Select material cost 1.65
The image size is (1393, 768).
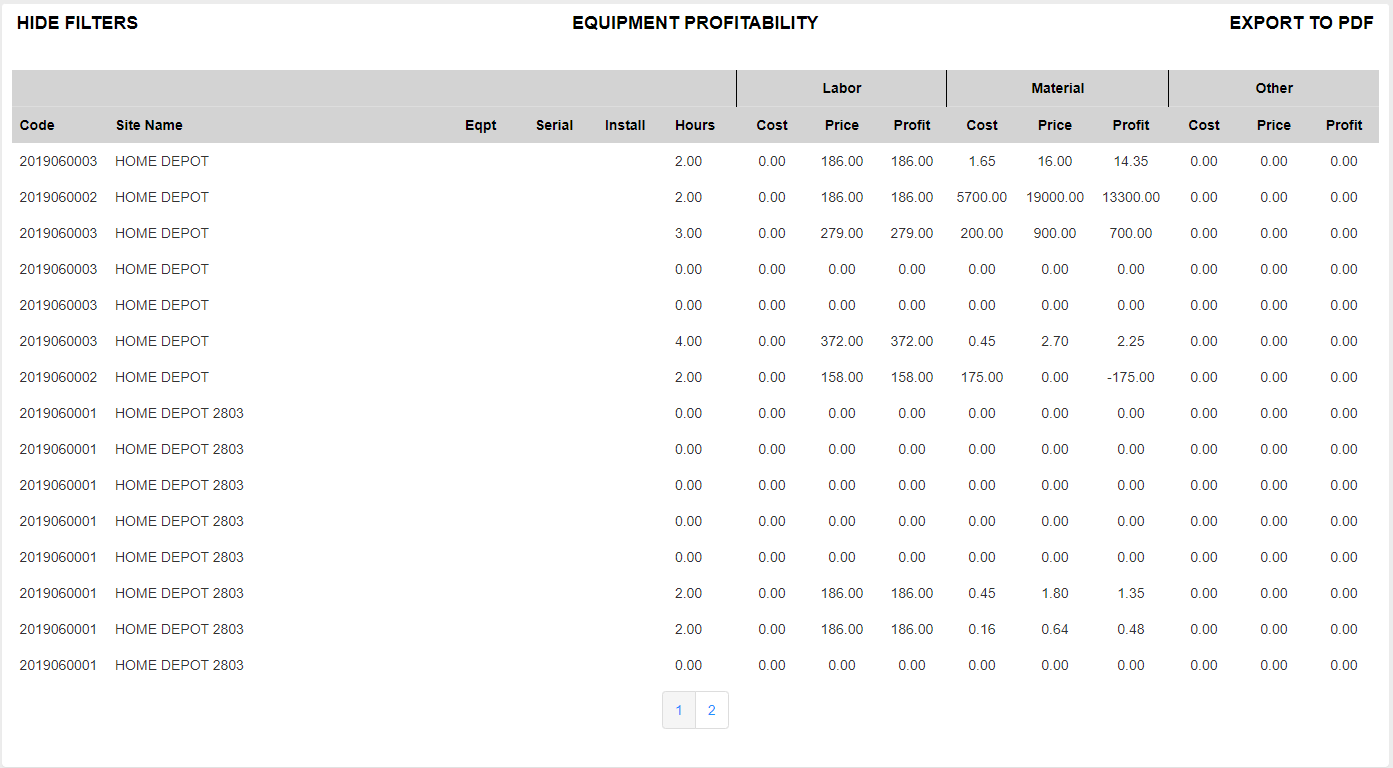click(x=982, y=161)
